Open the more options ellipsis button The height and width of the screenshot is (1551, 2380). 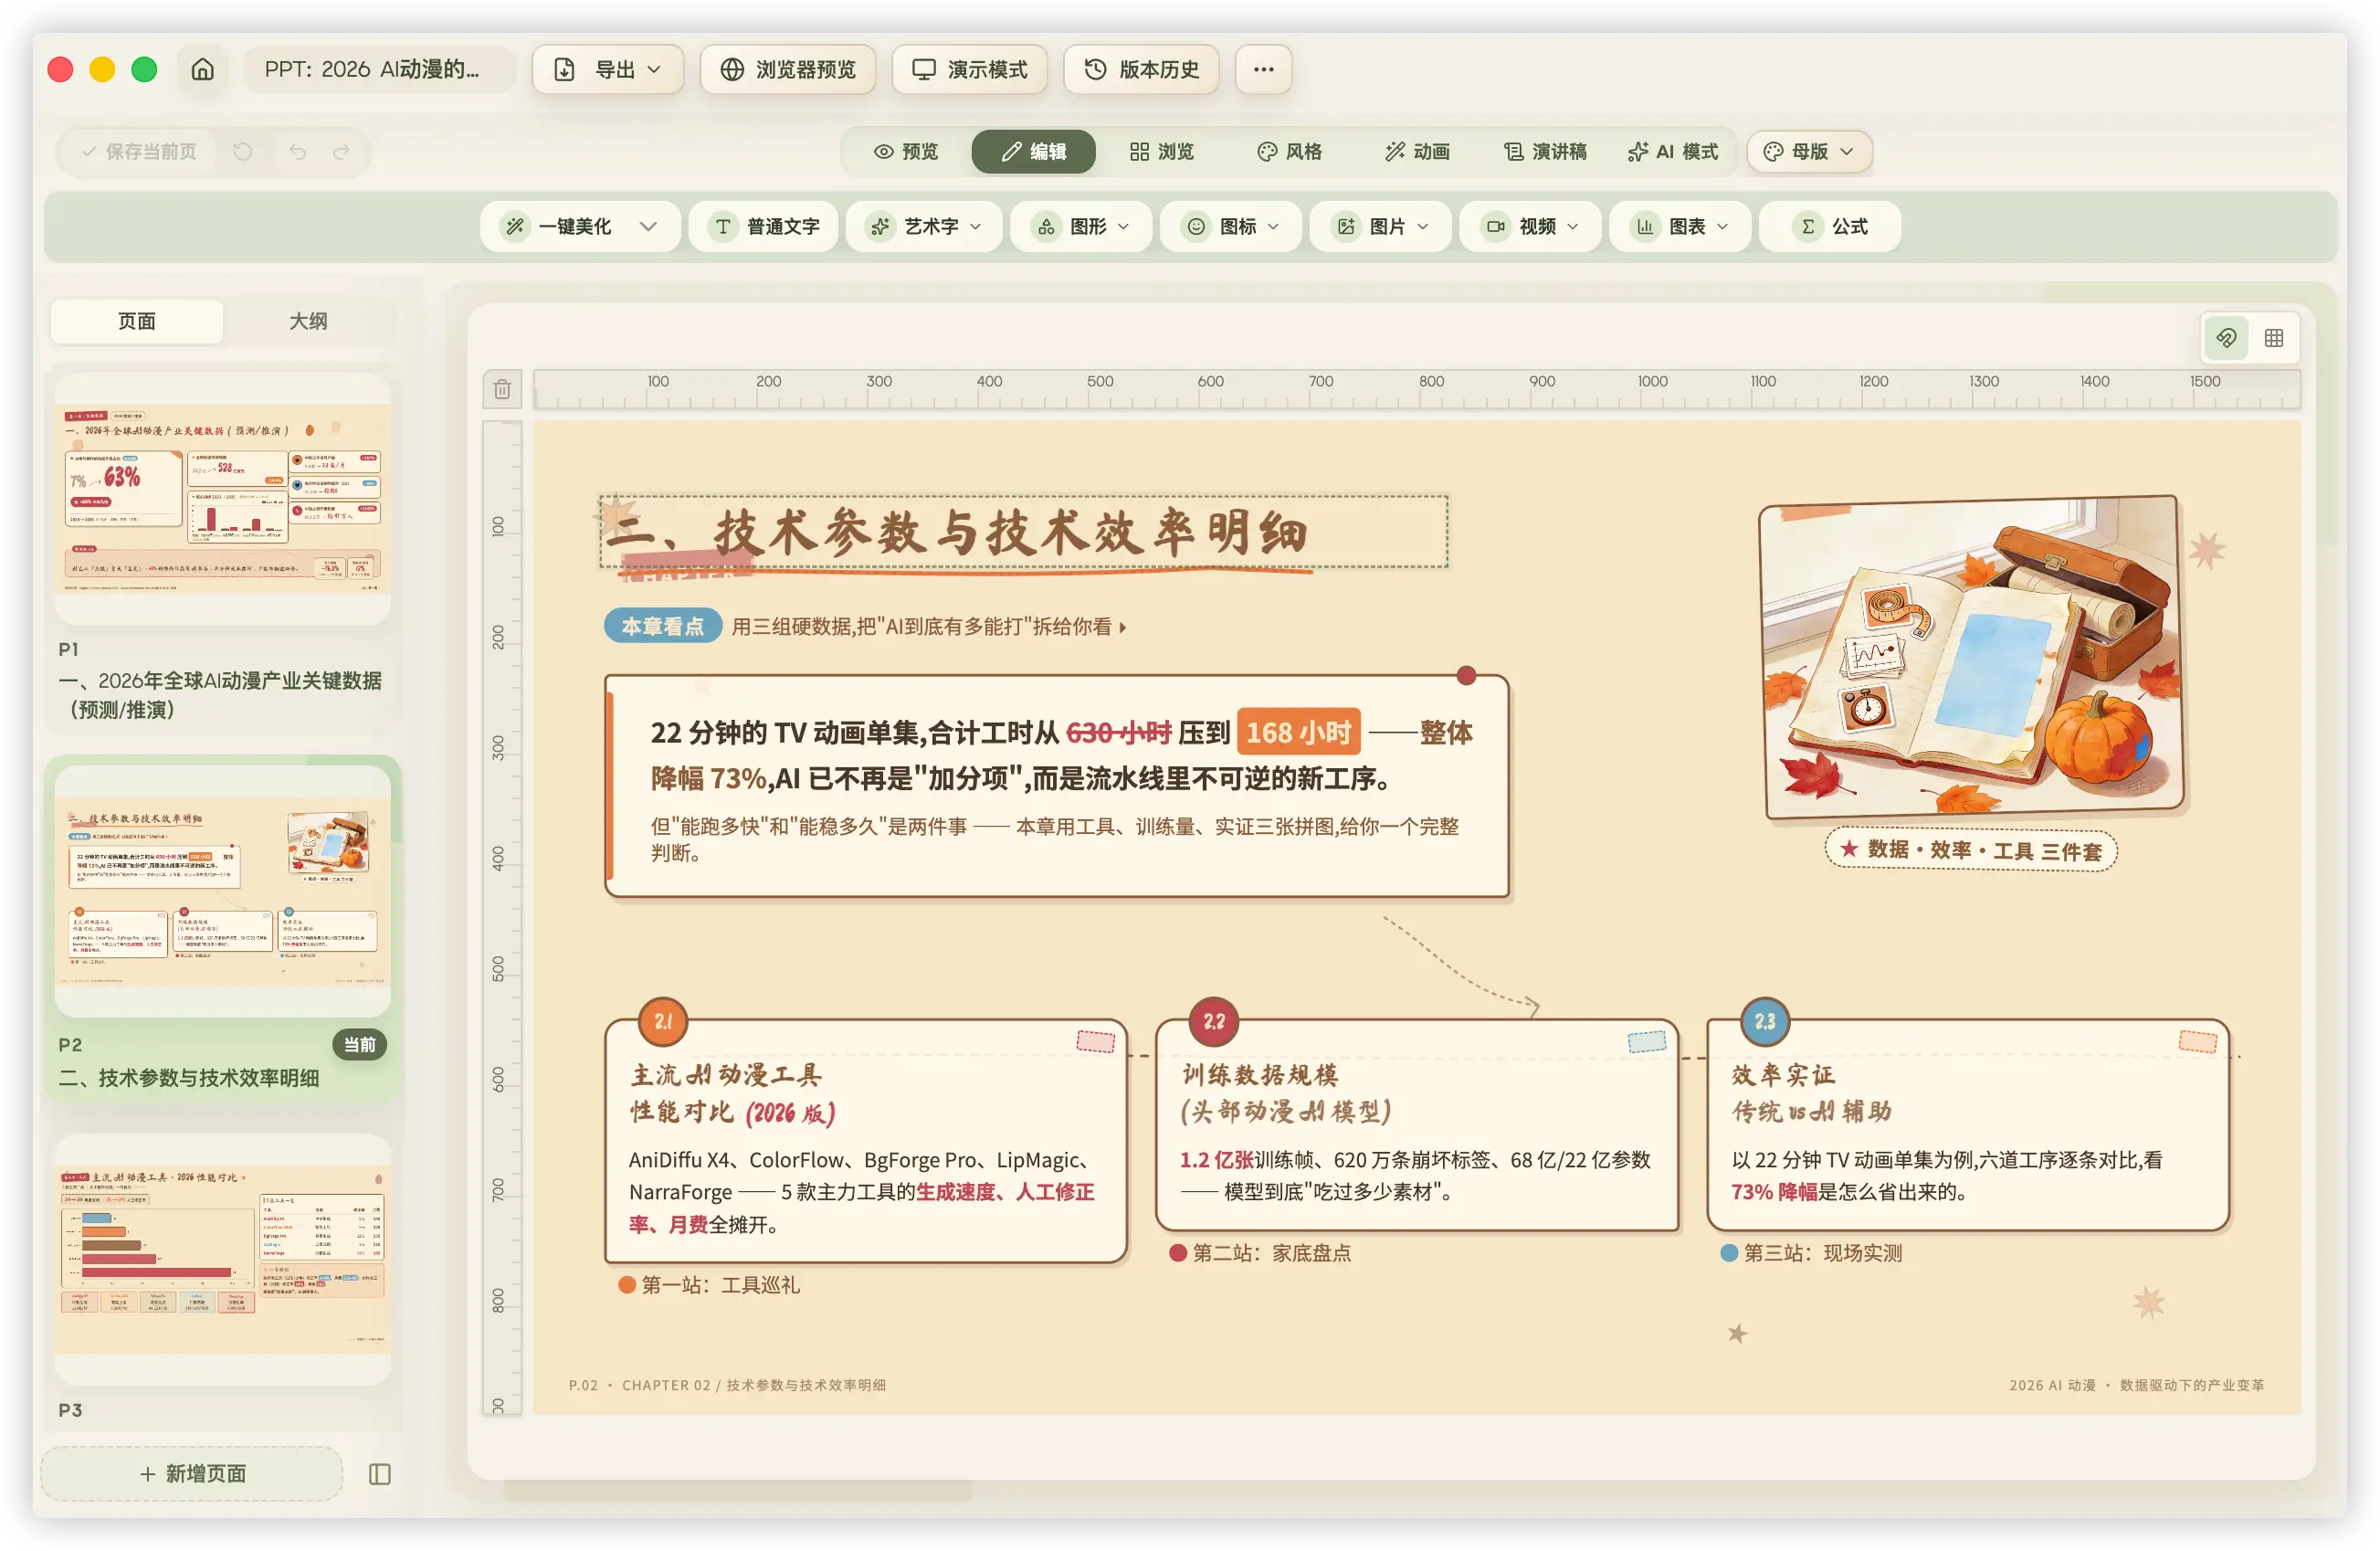coord(1263,69)
